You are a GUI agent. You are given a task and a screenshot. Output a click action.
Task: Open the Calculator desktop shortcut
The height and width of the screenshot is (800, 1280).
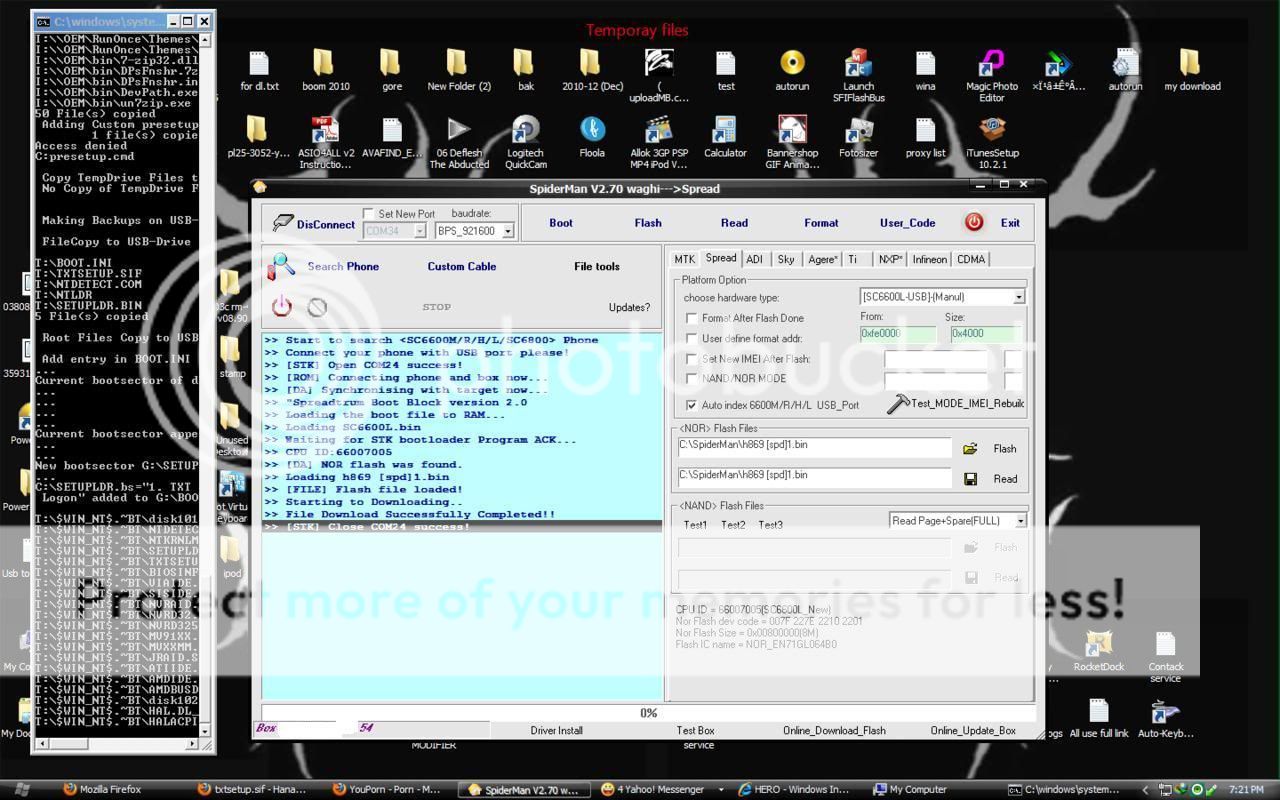pyautogui.click(x=725, y=131)
